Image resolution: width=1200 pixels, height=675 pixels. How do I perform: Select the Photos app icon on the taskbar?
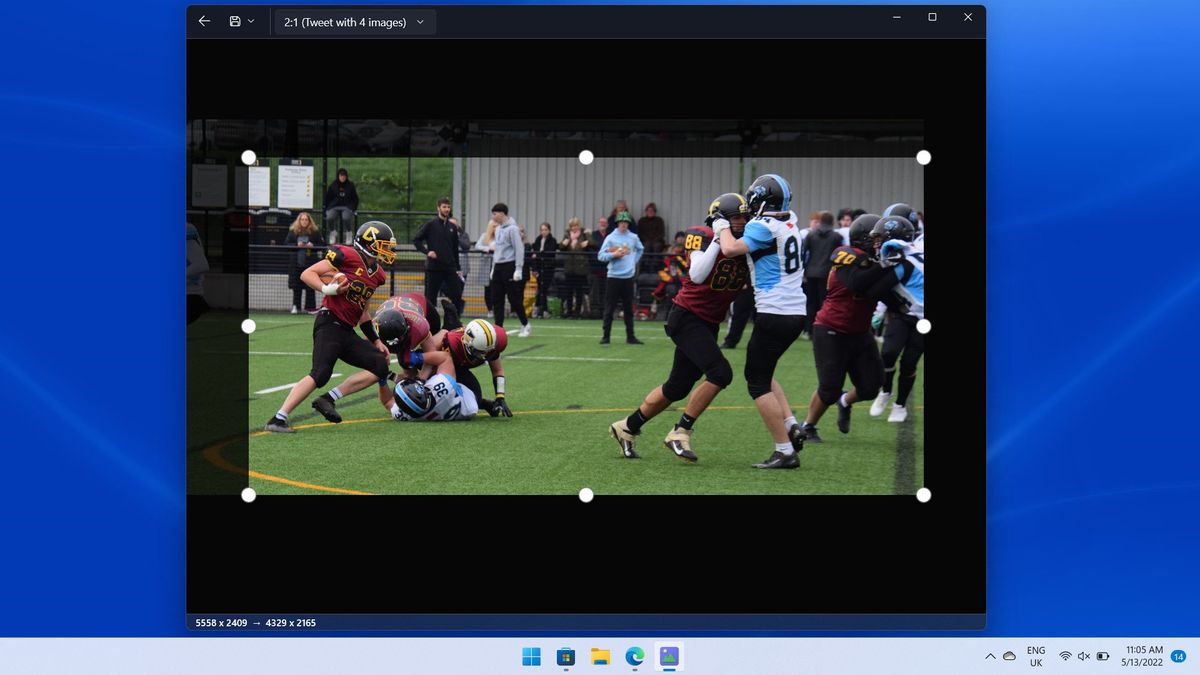click(x=668, y=657)
